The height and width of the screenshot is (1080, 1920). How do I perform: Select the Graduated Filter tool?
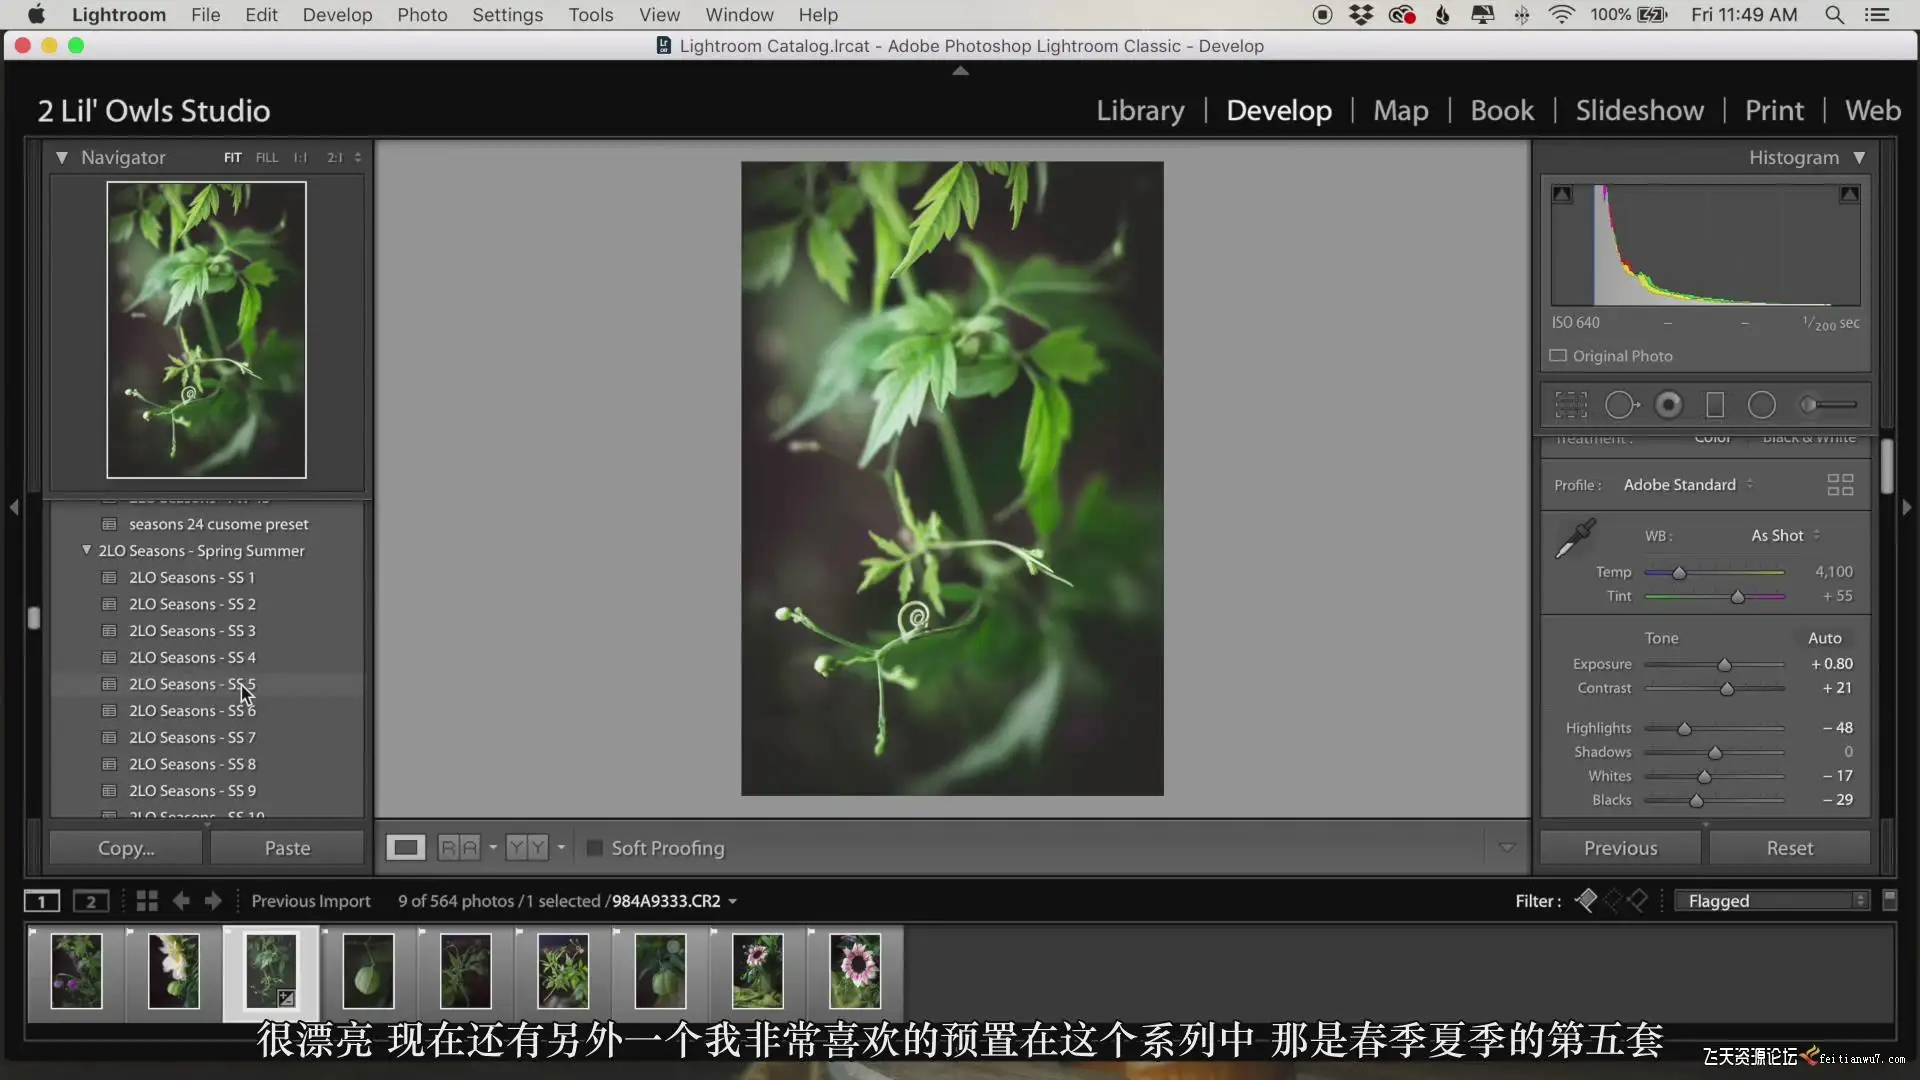tap(1715, 405)
